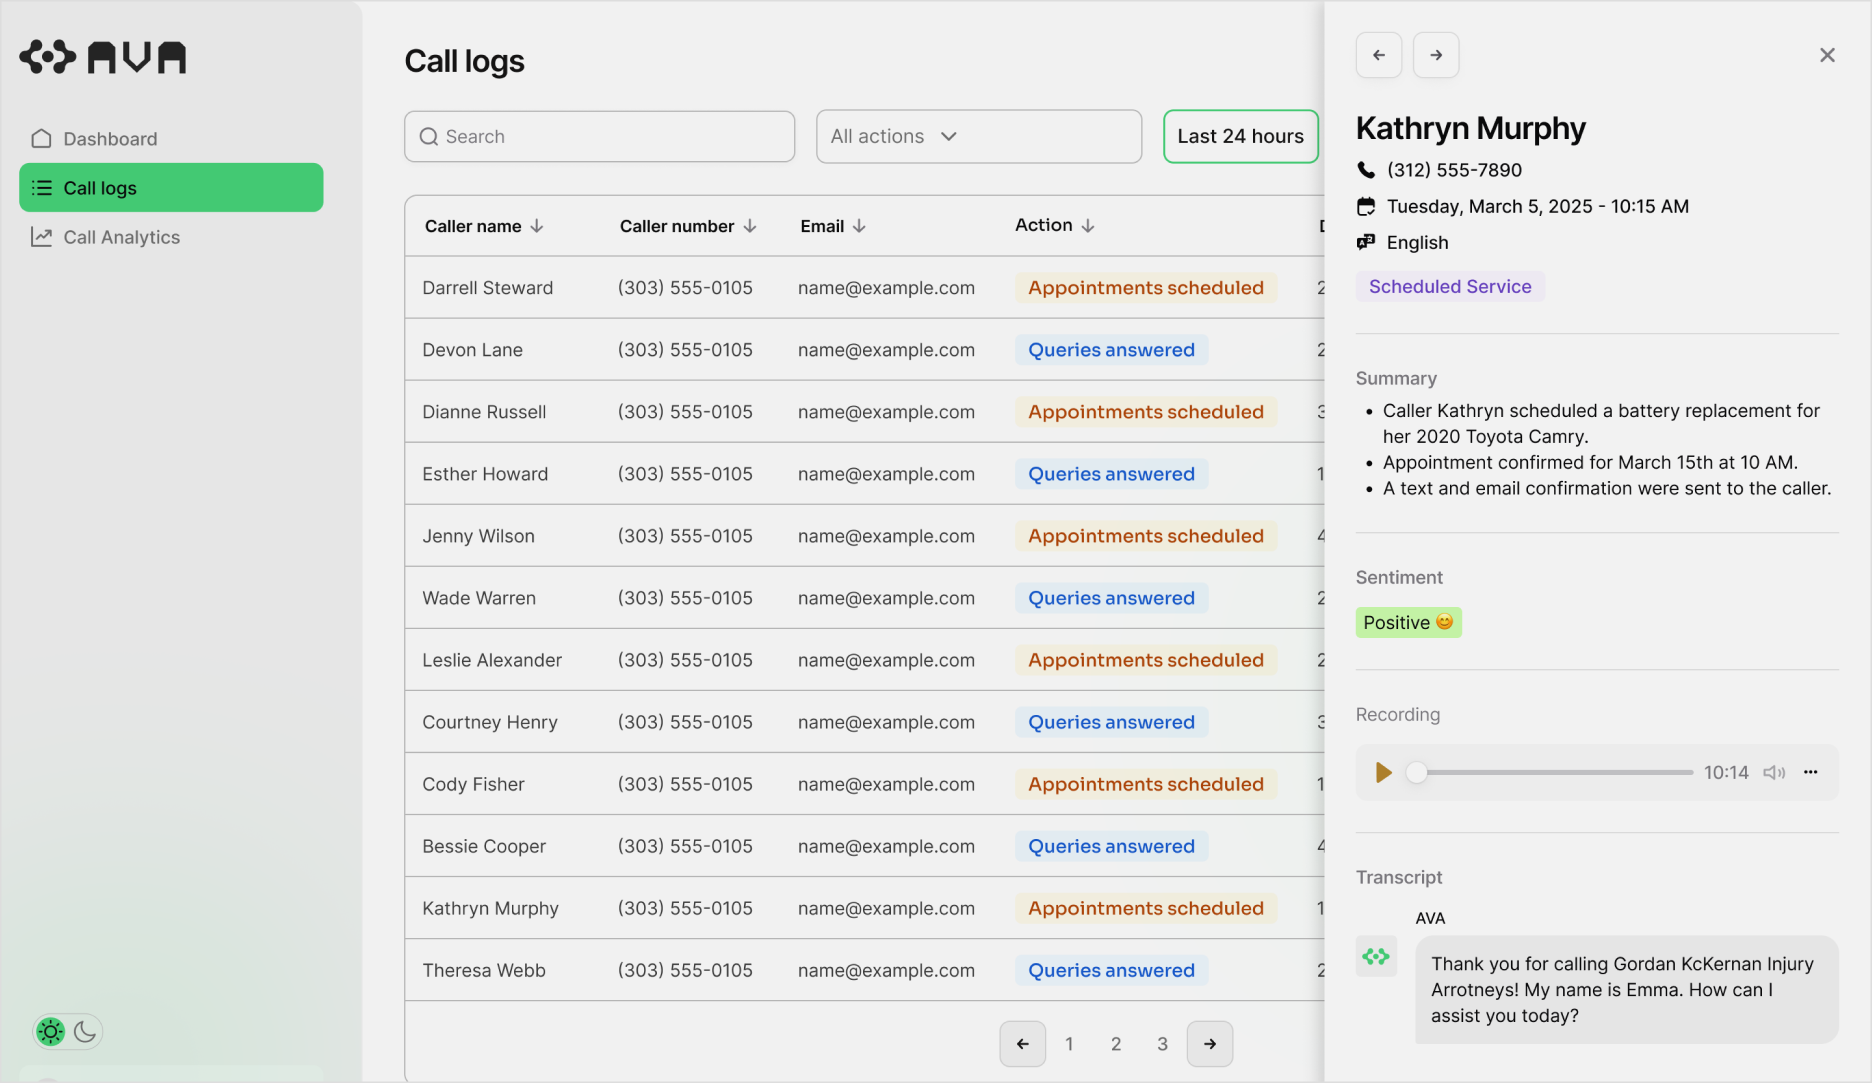Click Wade Warren's phone number
Viewport: 1872px width, 1083px height.
(x=685, y=598)
